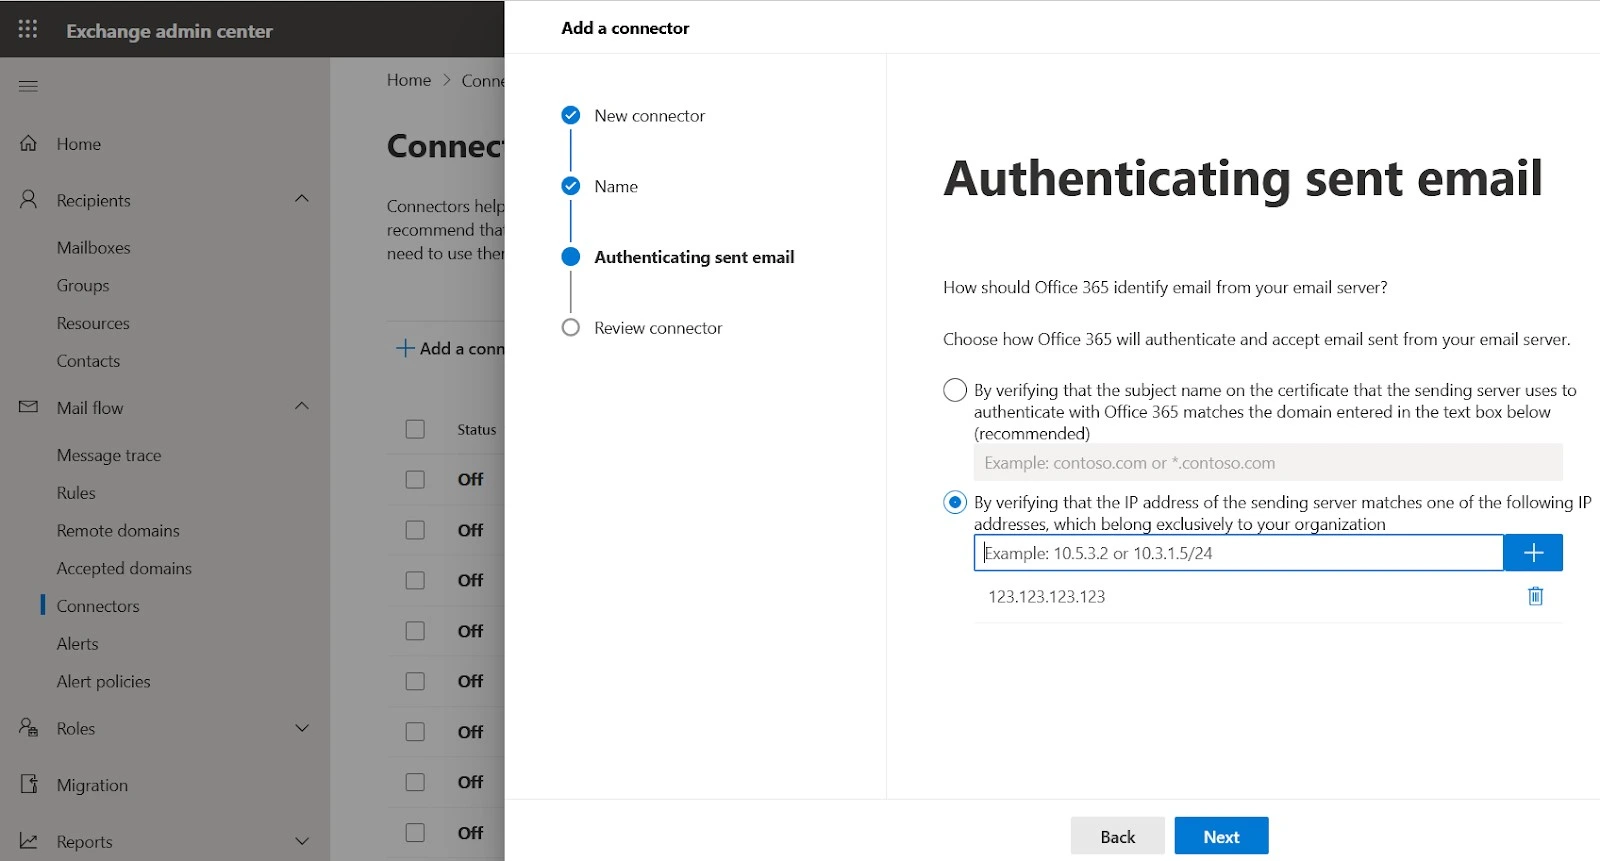Click the Reports chart icon
Viewport: 1600px width, 861px height.
pos(29,841)
